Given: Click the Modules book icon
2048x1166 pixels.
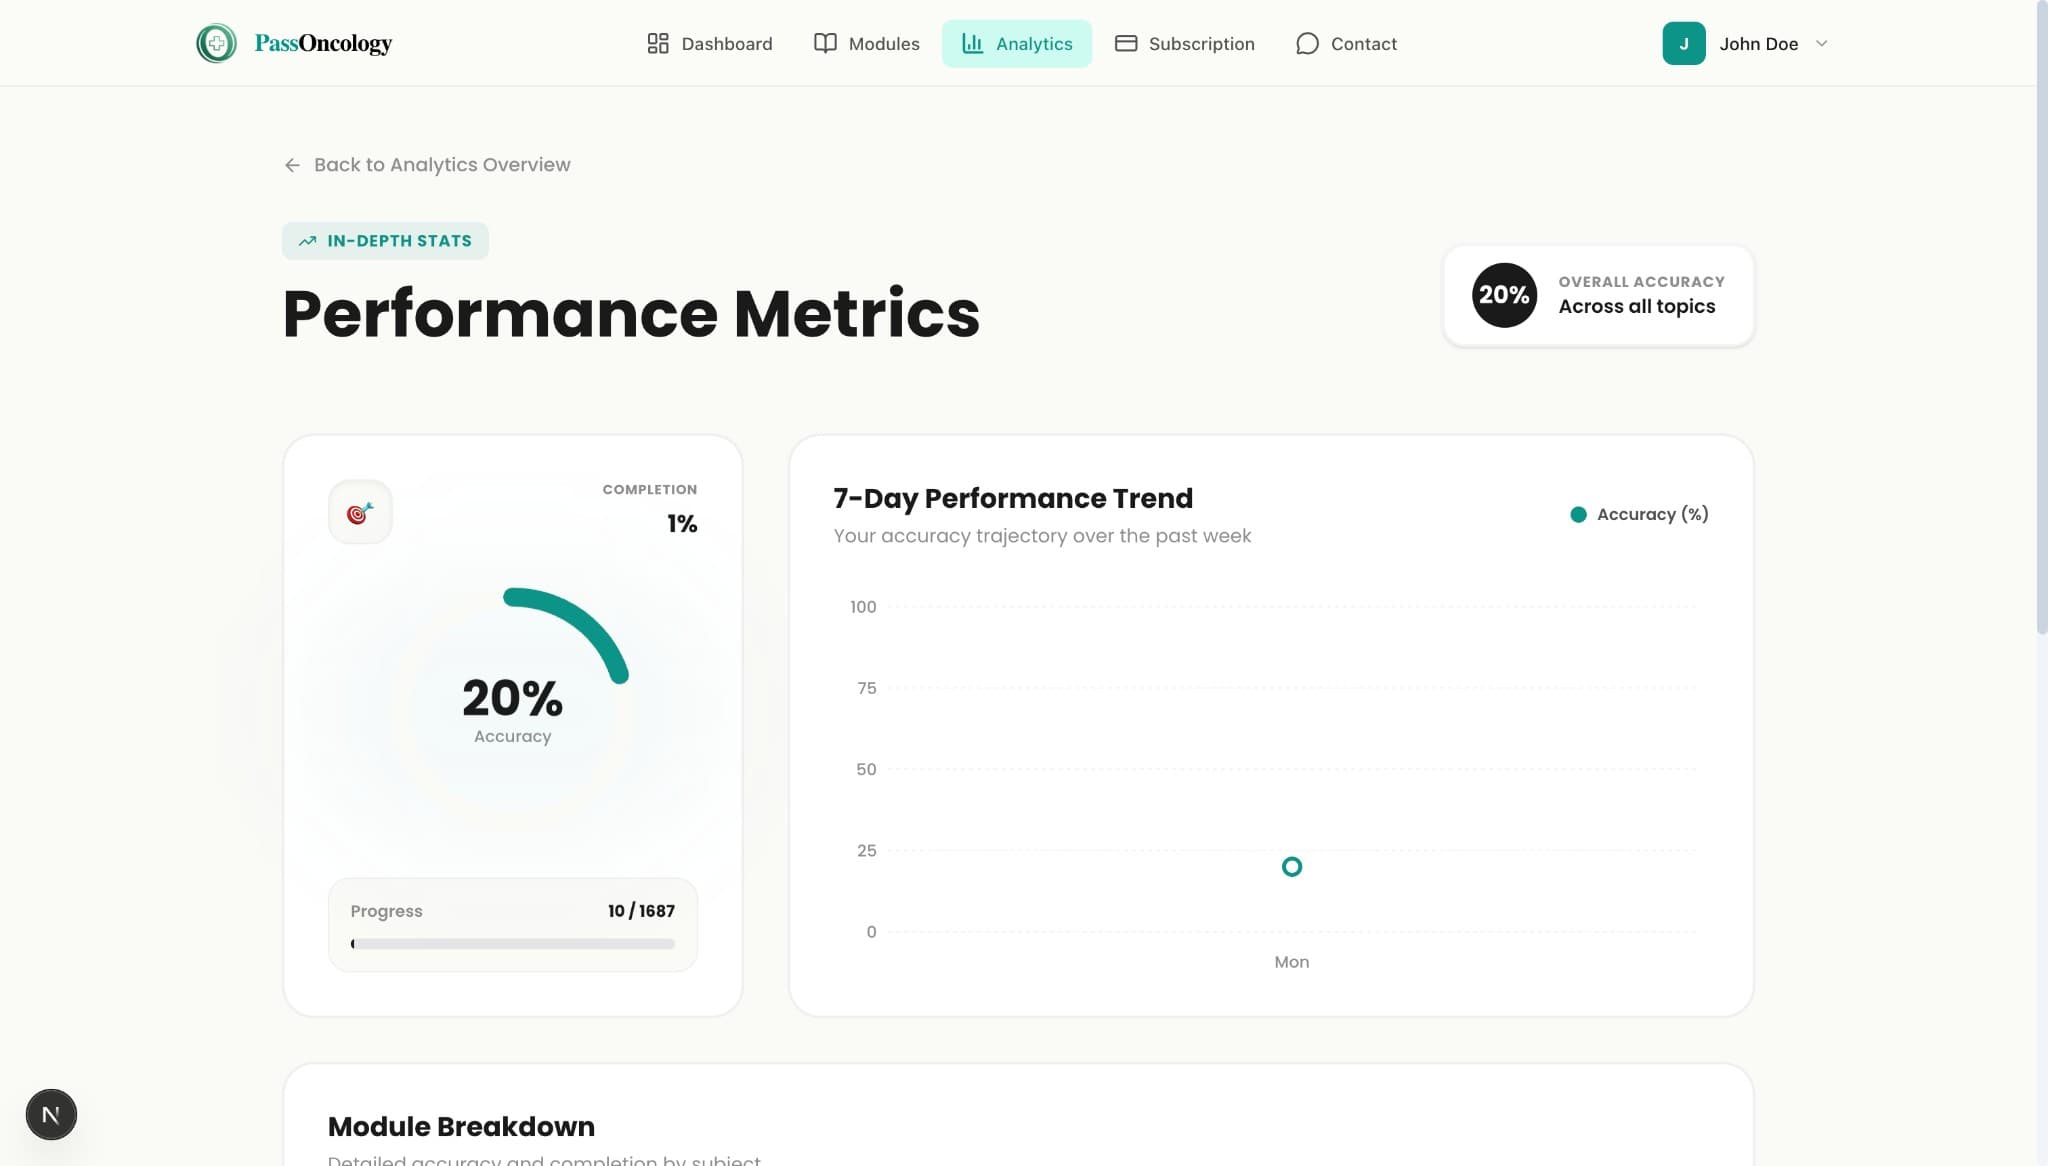Looking at the screenshot, I should click(825, 43).
